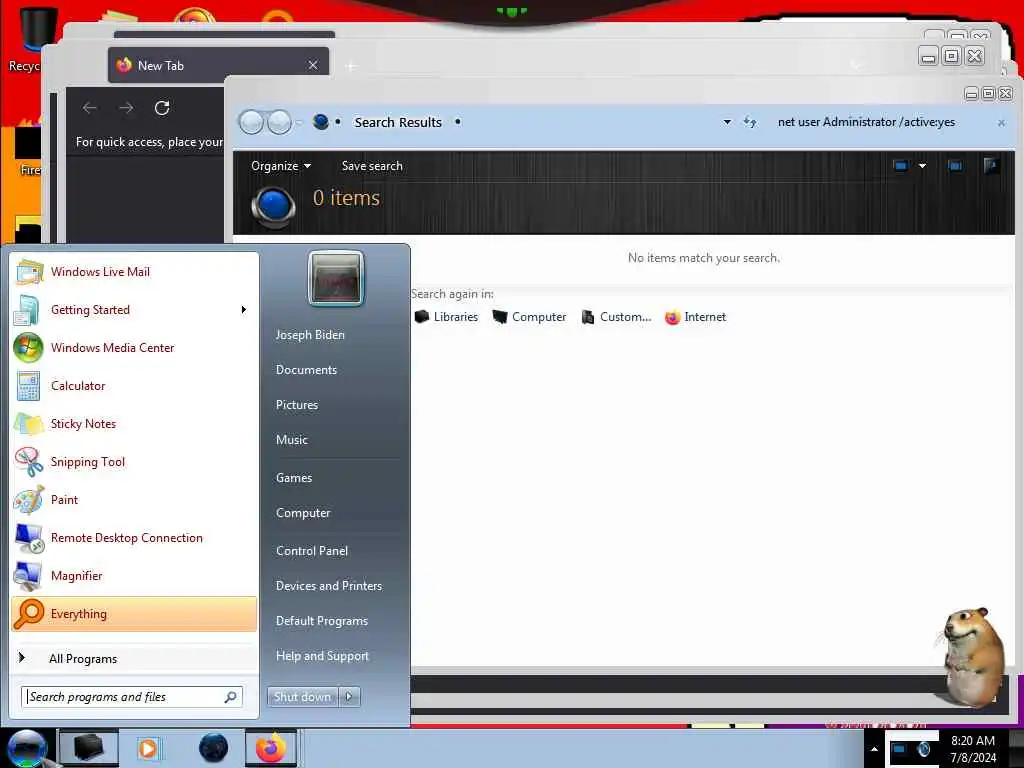Click the Firefox back arrow

90,108
